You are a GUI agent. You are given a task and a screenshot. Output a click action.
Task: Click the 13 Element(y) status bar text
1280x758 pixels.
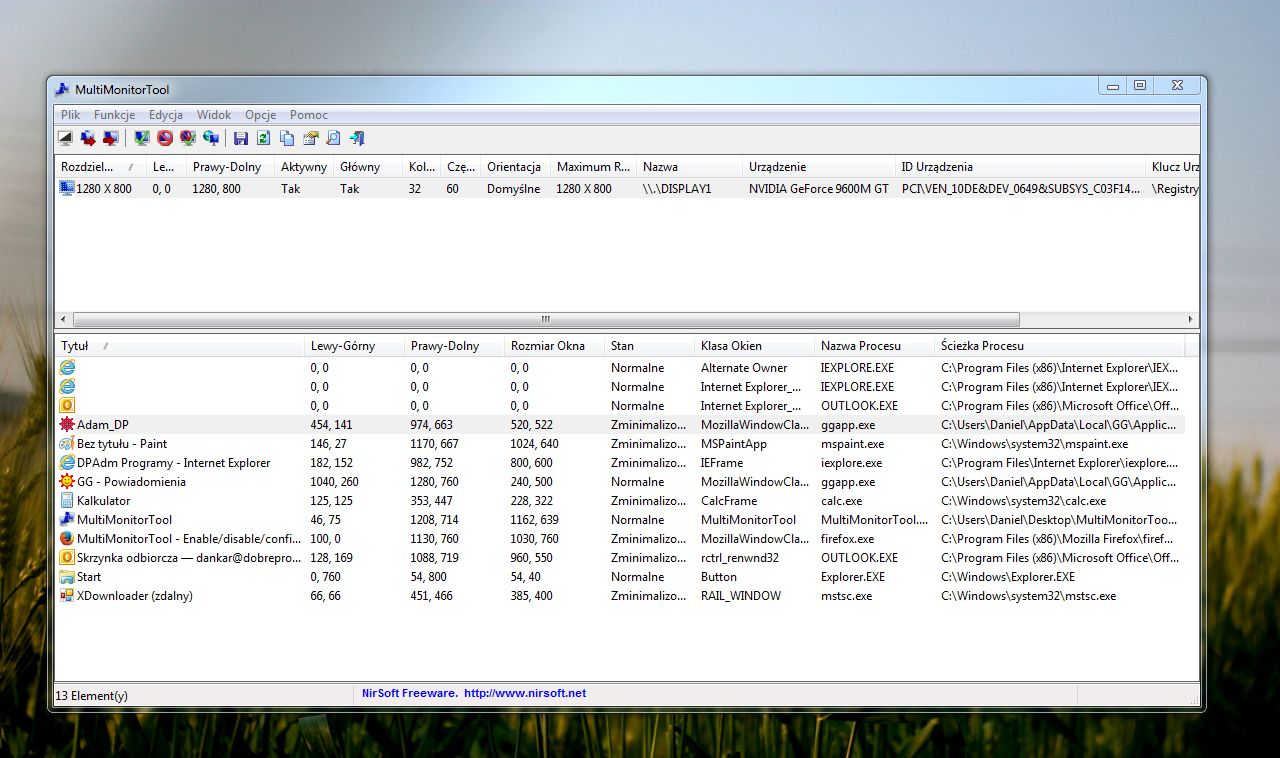pyautogui.click(x=92, y=695)
